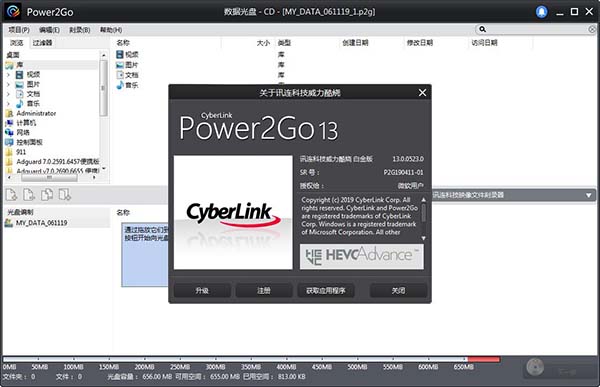
Task: Click the 网络 network globe icon
Action: point(10,132)
